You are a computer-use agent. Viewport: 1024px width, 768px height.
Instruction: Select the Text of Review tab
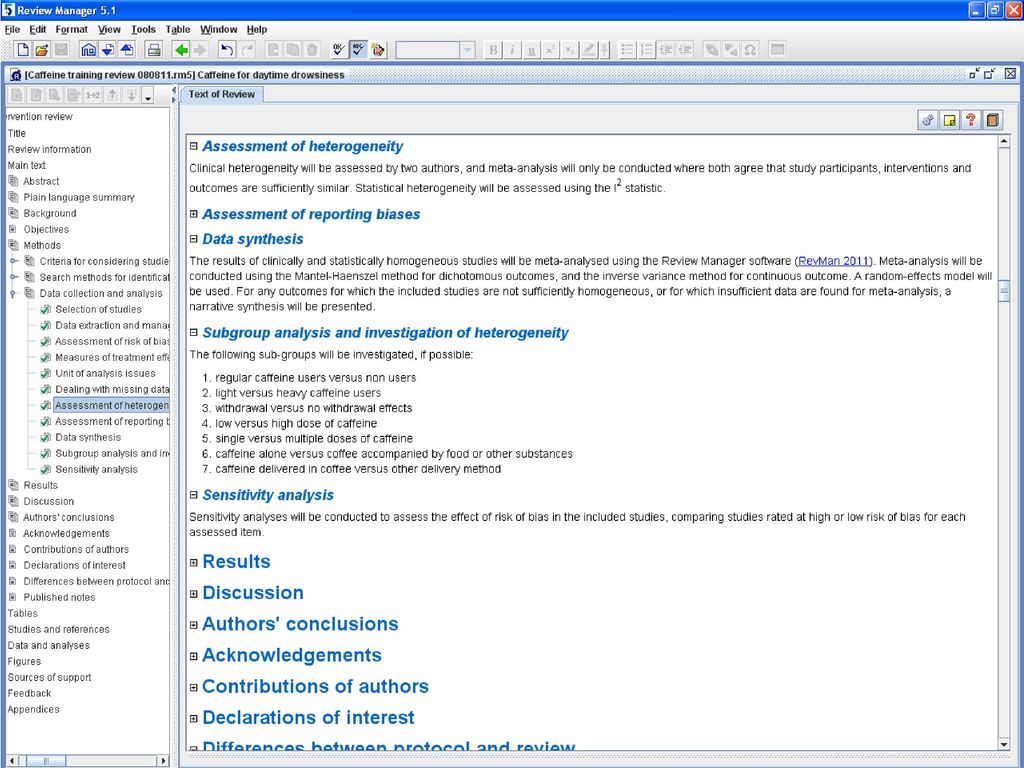click(x=222, y=95)
